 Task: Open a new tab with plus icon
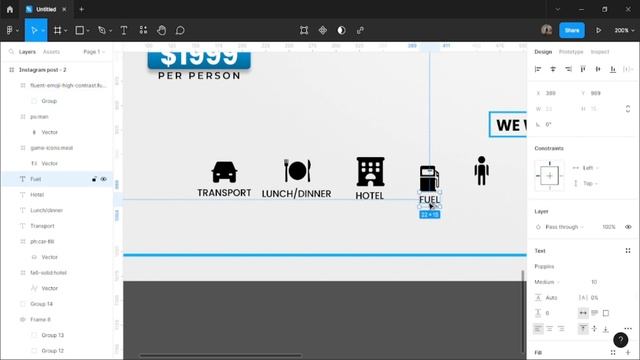click(x=81, y=9)
